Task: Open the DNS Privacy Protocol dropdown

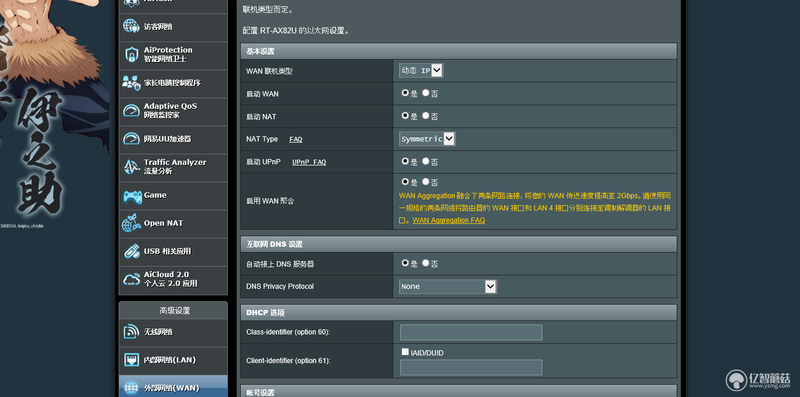Action: point(447,287)
